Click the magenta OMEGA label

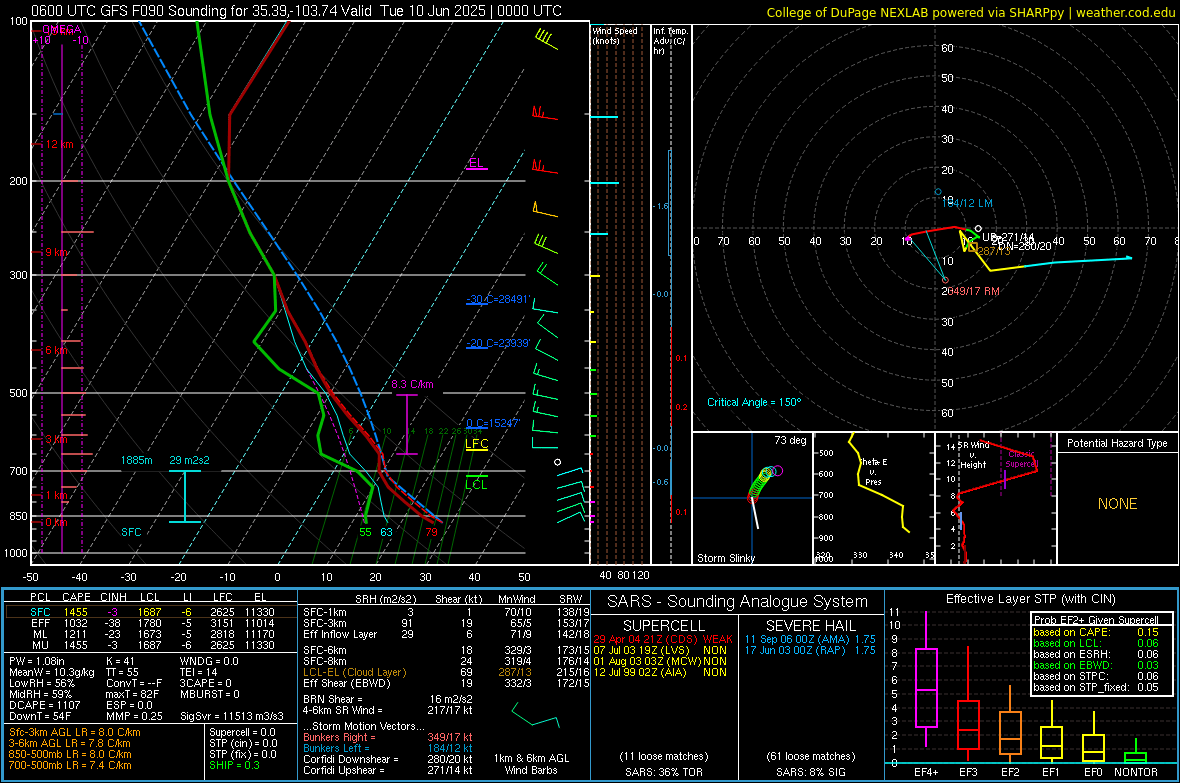pos(61,30)
